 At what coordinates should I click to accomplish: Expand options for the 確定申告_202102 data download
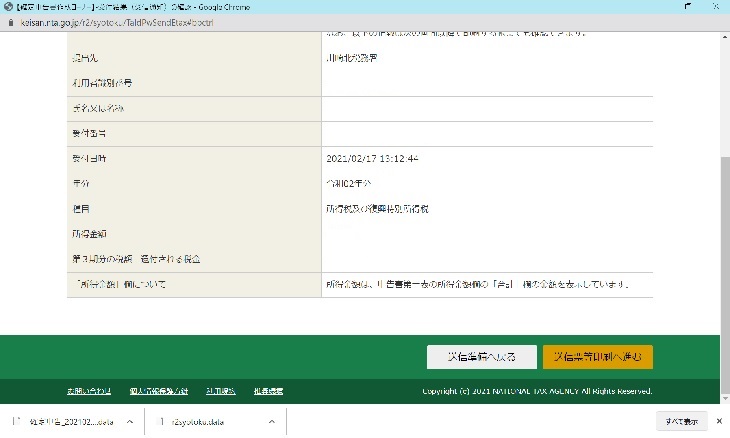(130, 422)
